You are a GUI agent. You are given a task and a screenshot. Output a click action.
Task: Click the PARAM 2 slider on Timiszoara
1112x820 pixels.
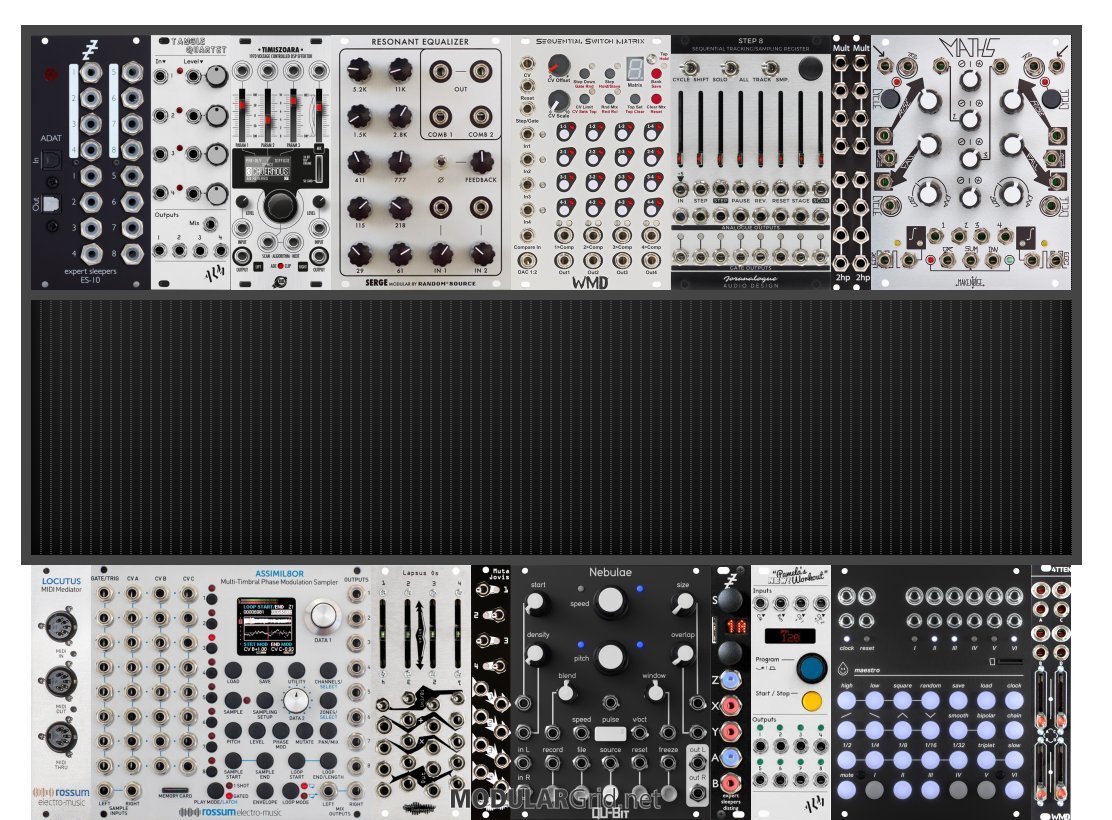[x=268, y=114]
